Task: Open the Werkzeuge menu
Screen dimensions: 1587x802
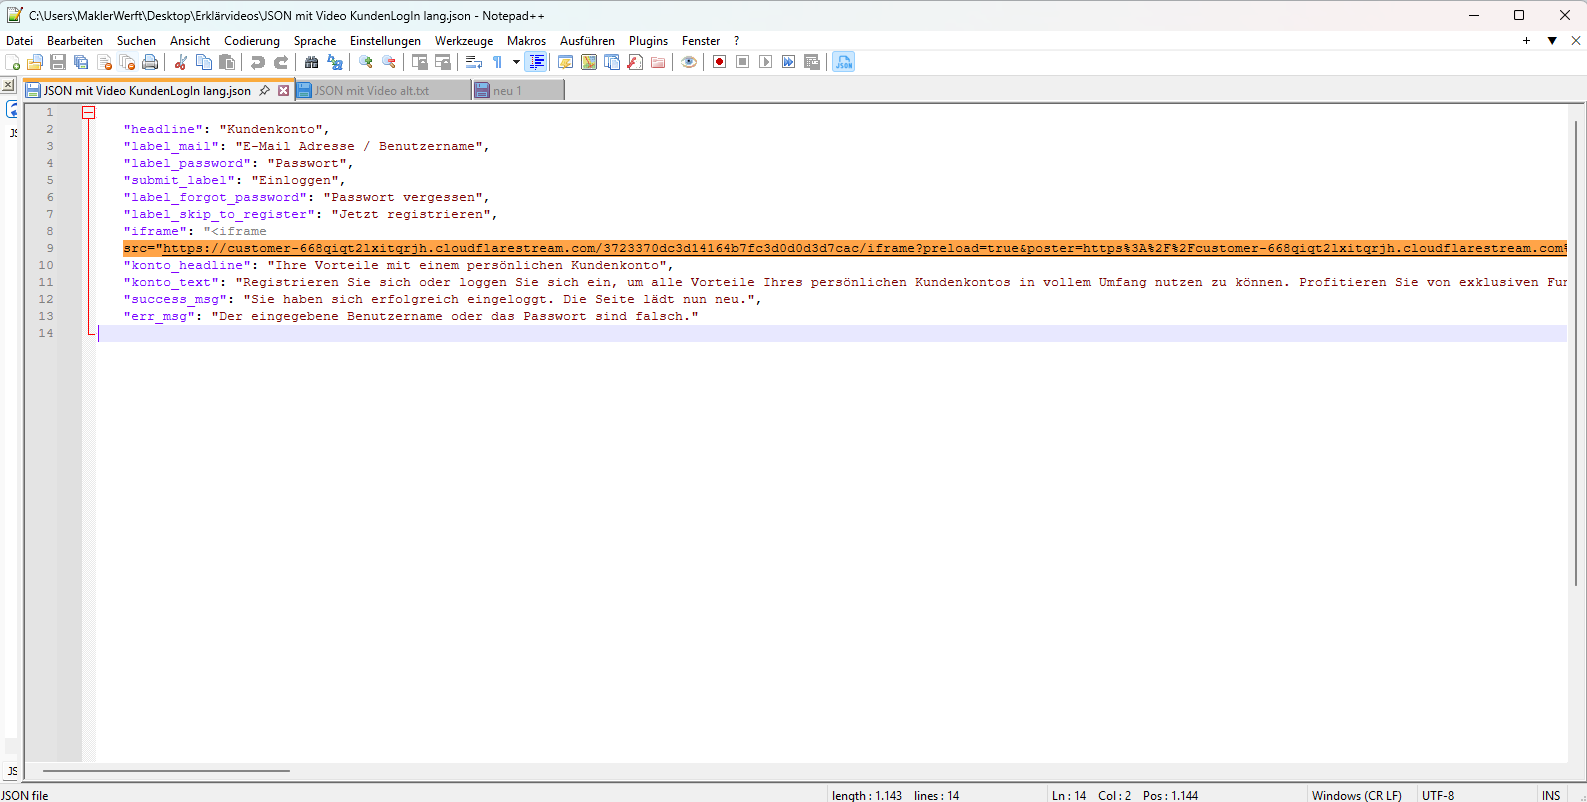Action: [464, 41]
